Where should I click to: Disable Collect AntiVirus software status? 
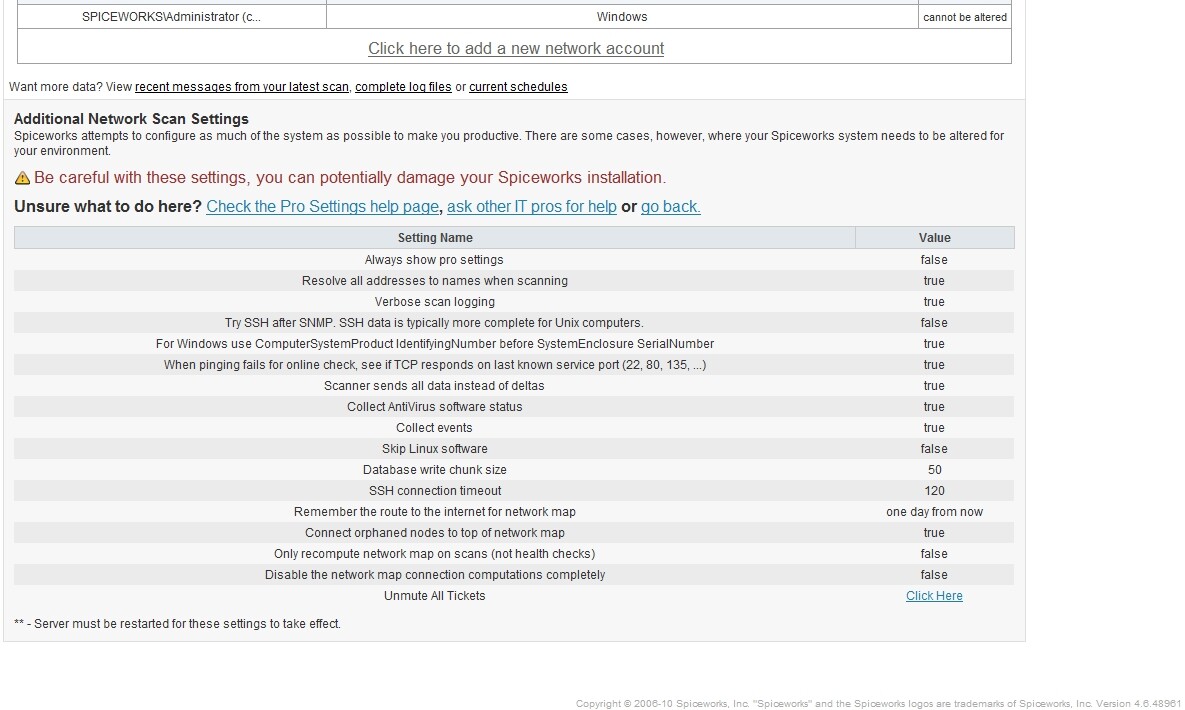[933, 406]
